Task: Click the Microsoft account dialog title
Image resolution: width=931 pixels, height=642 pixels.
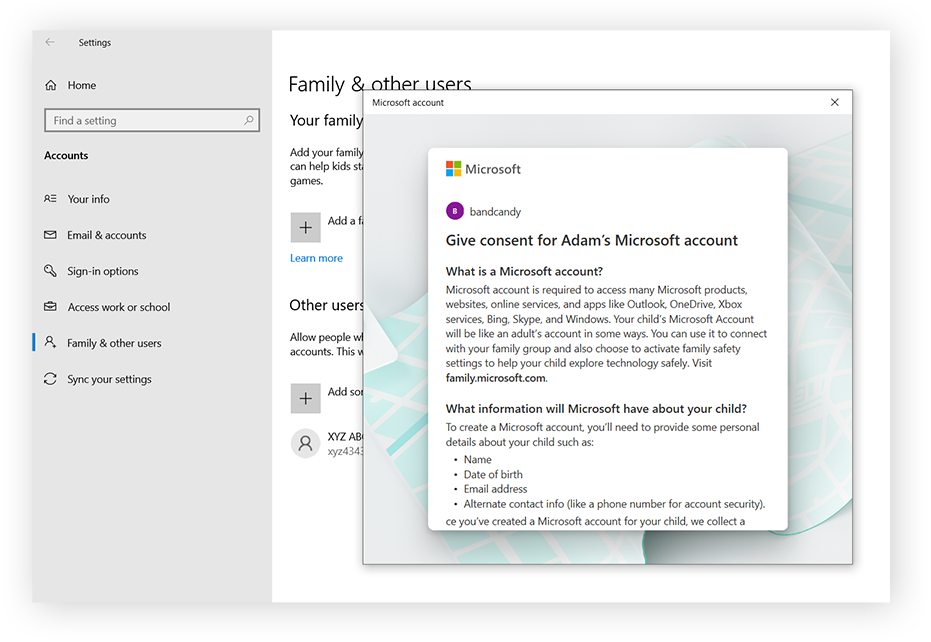Action: coord(408,103)
